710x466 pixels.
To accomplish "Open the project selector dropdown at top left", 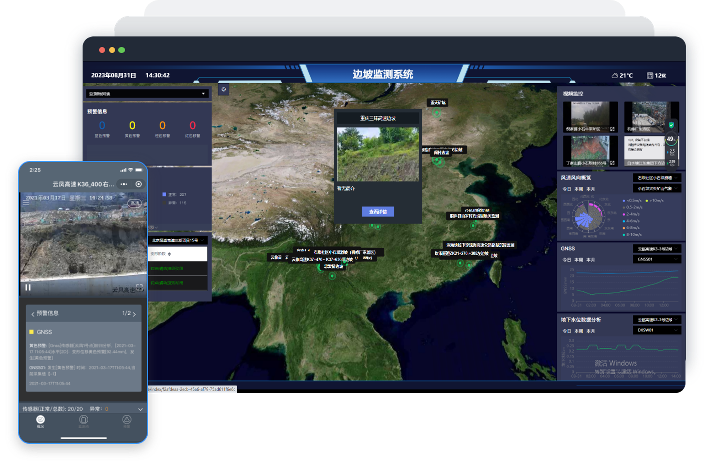I will coord(148,94).
